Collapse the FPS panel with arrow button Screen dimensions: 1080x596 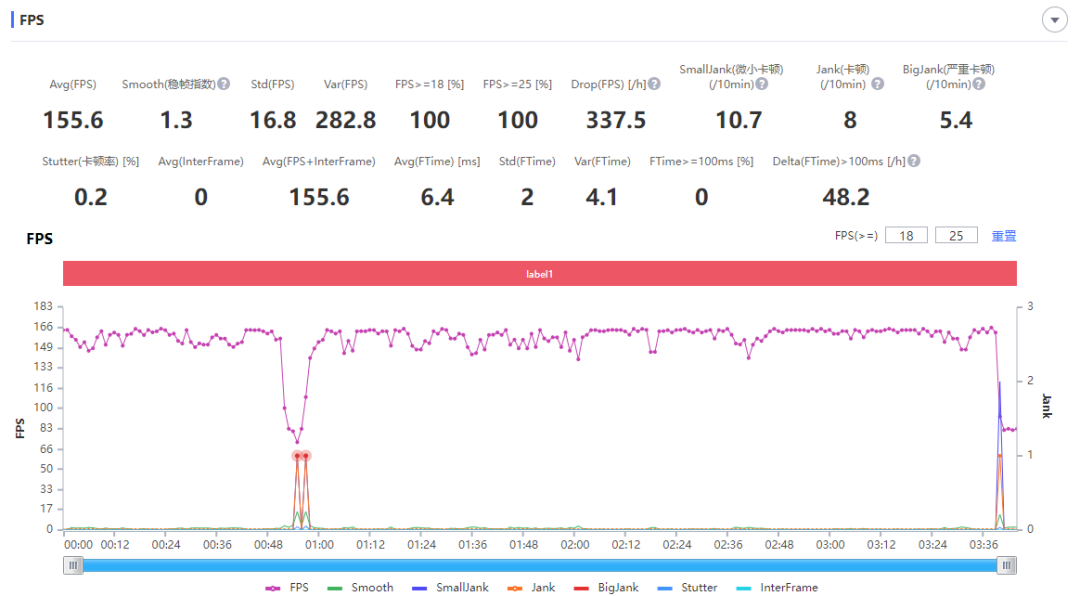point(1054,20)
